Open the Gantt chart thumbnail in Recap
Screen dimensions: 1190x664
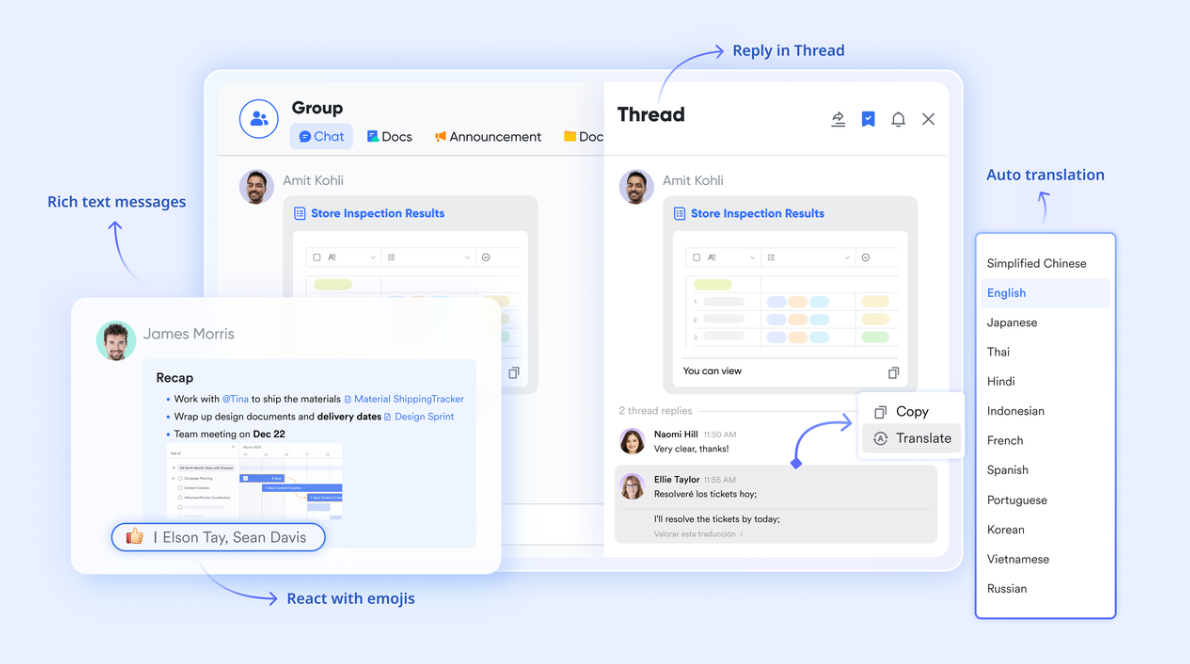[254, 481]
